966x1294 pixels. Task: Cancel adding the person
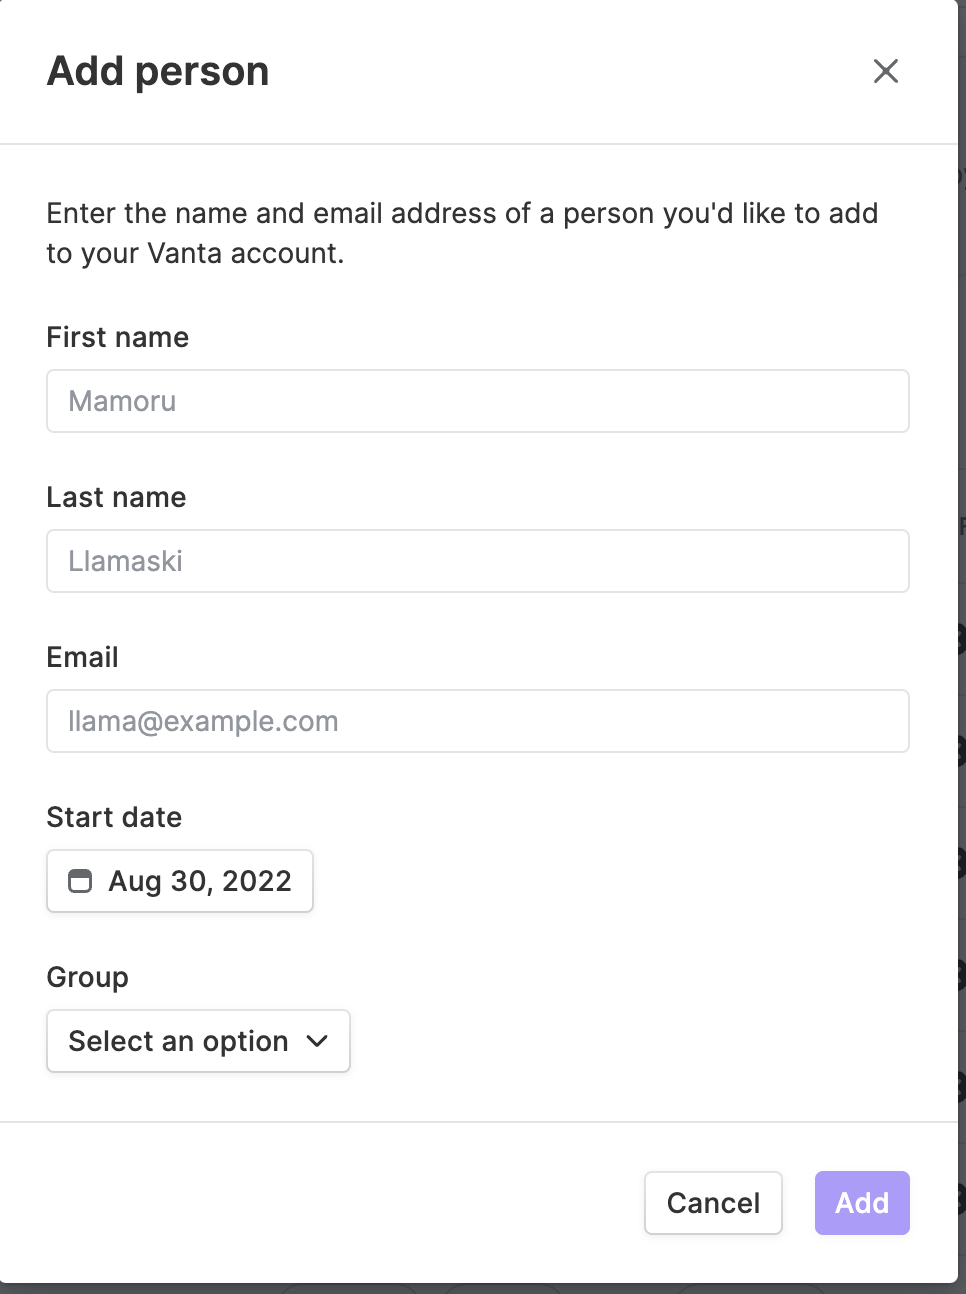pos(713,1203)
